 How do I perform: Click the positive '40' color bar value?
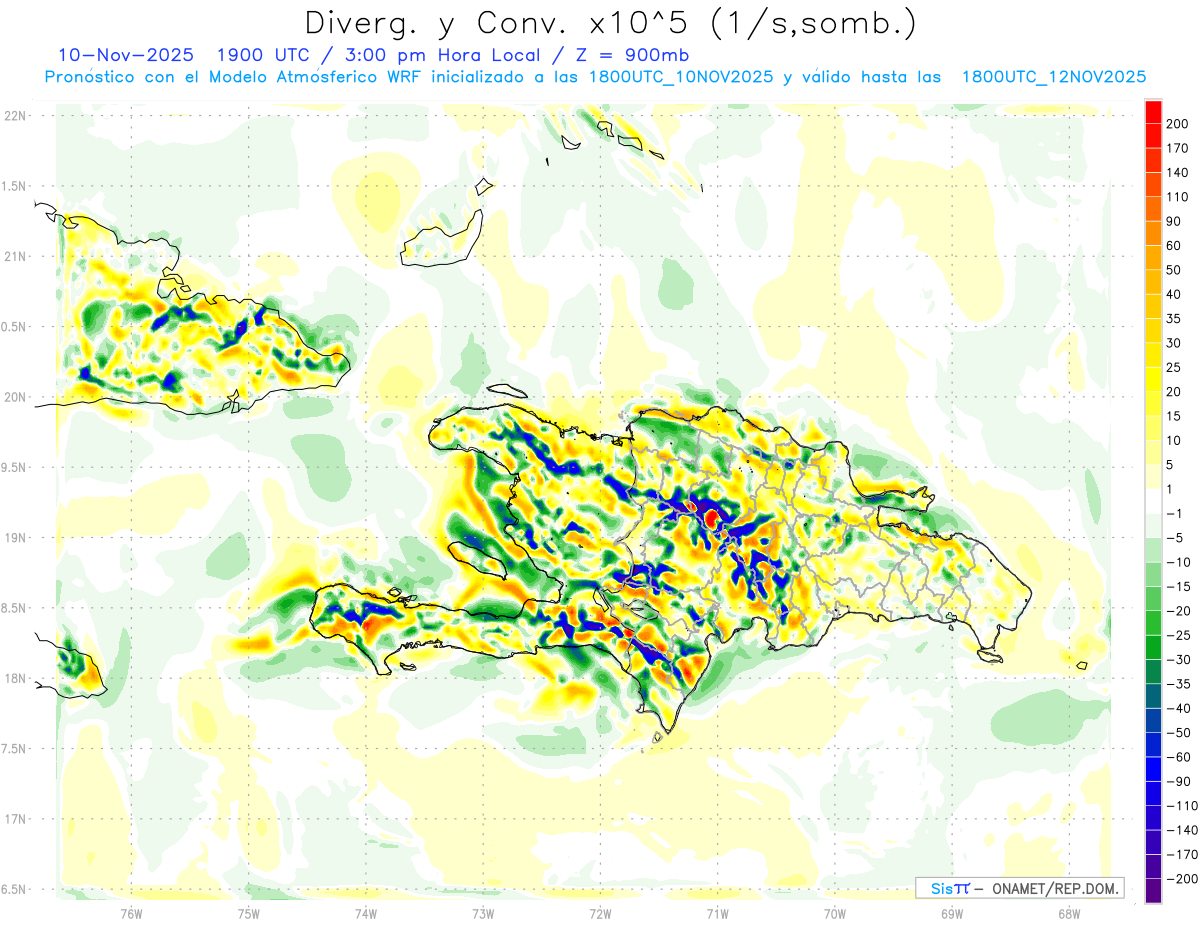click(x=1175, y=294)
